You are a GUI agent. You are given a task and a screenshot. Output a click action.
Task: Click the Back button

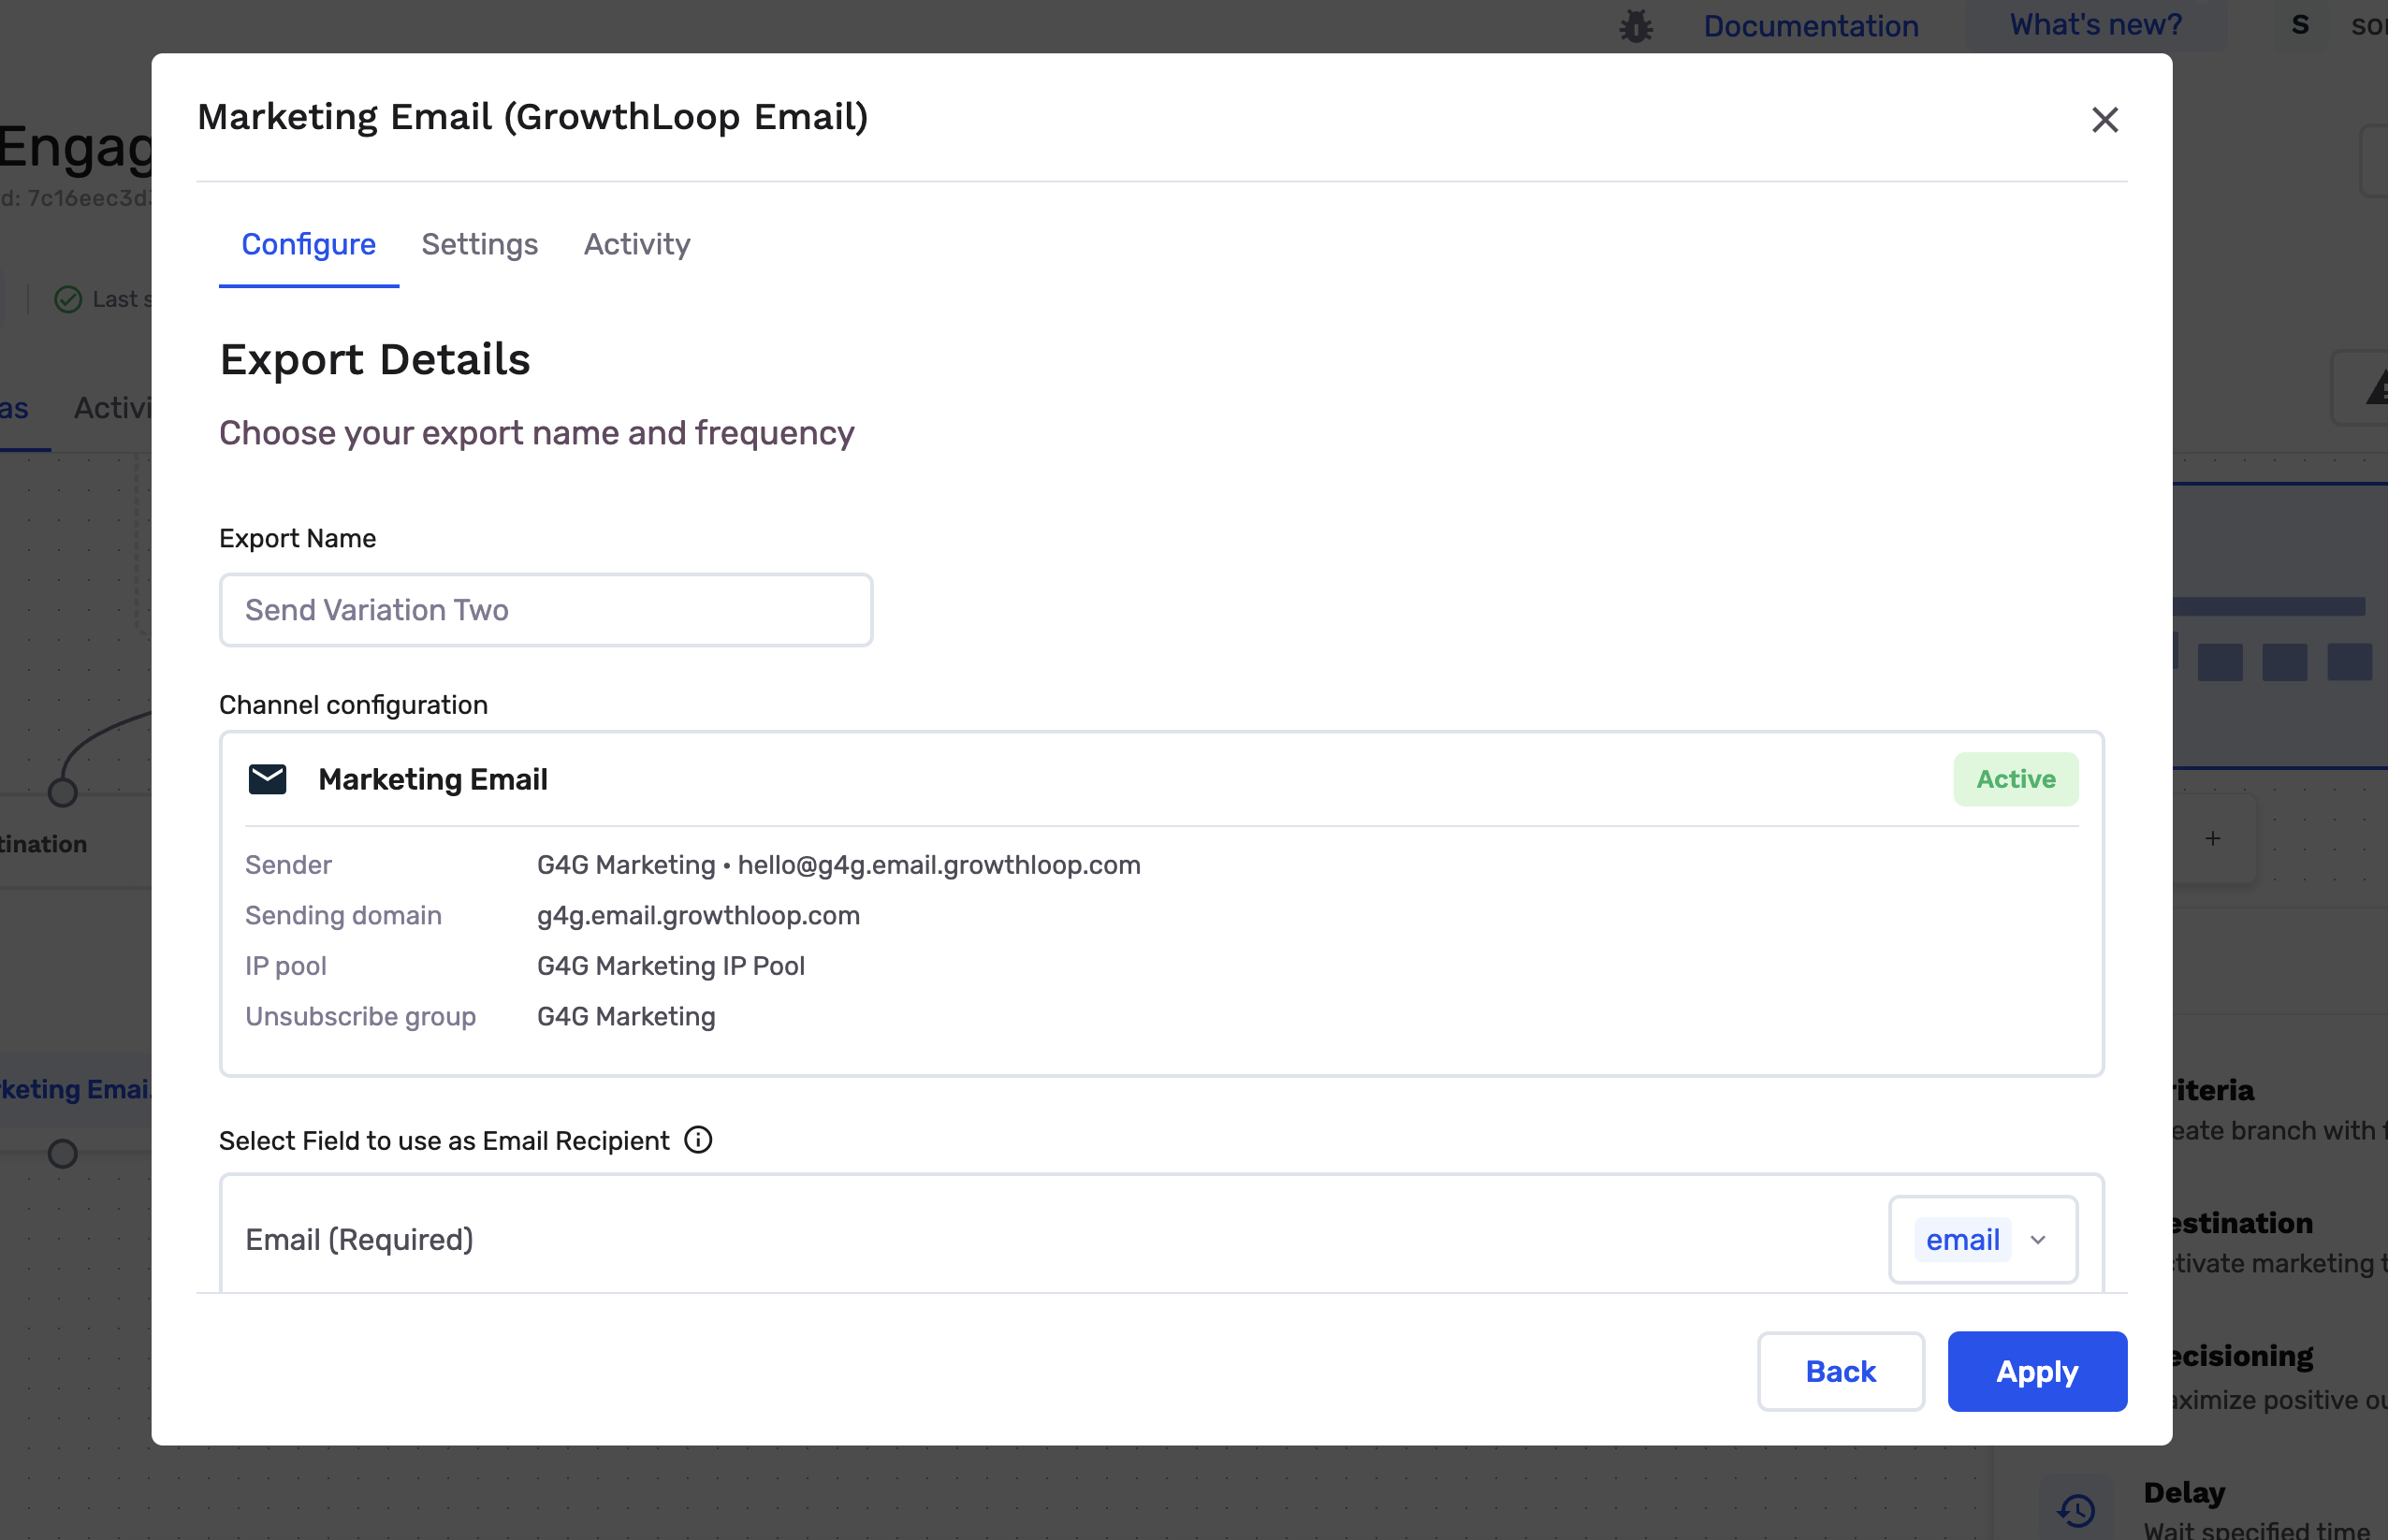1841,1371
